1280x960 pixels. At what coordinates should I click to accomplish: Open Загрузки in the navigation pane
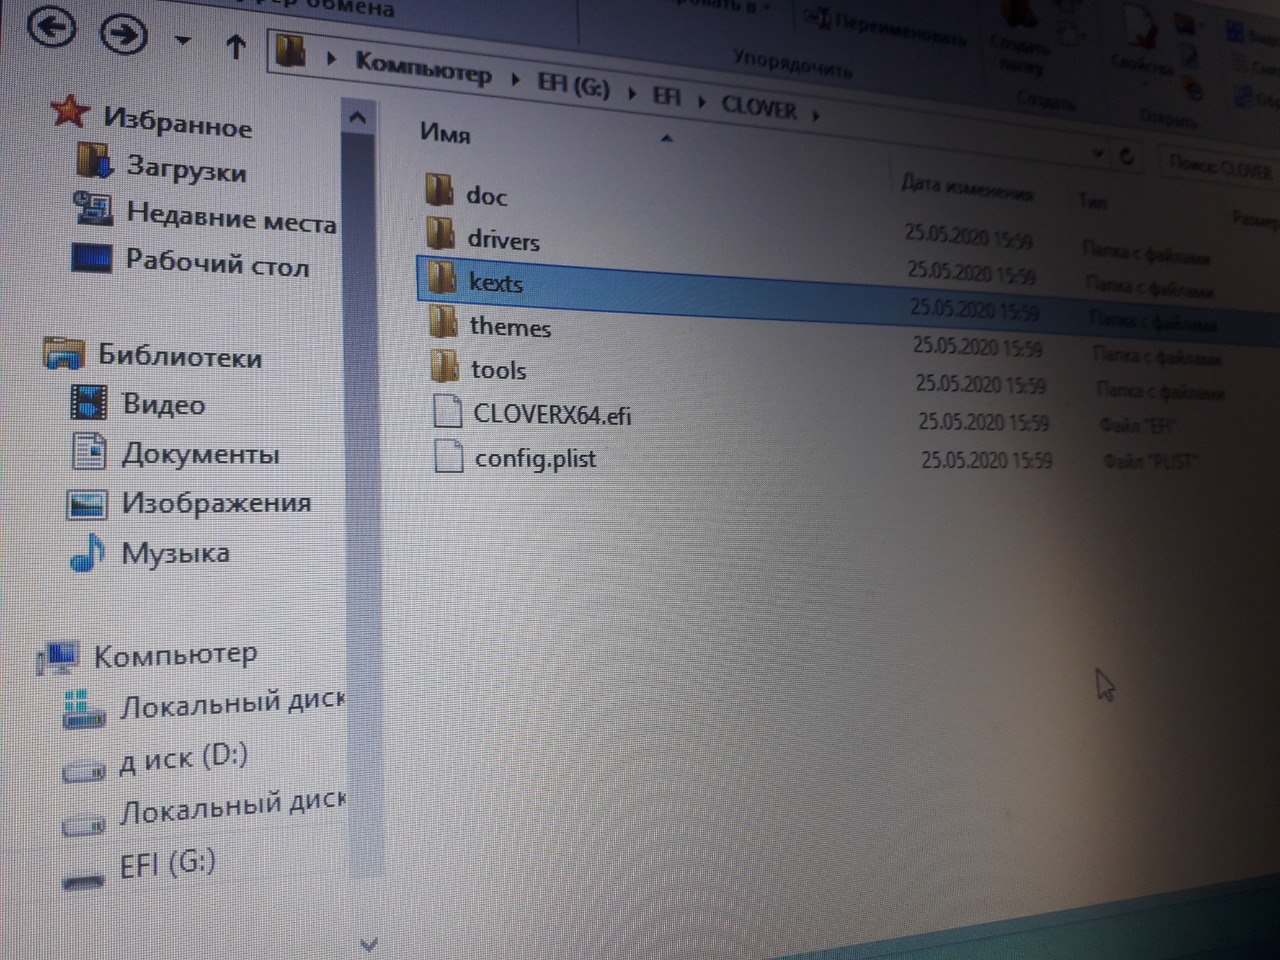pos(186,168)
